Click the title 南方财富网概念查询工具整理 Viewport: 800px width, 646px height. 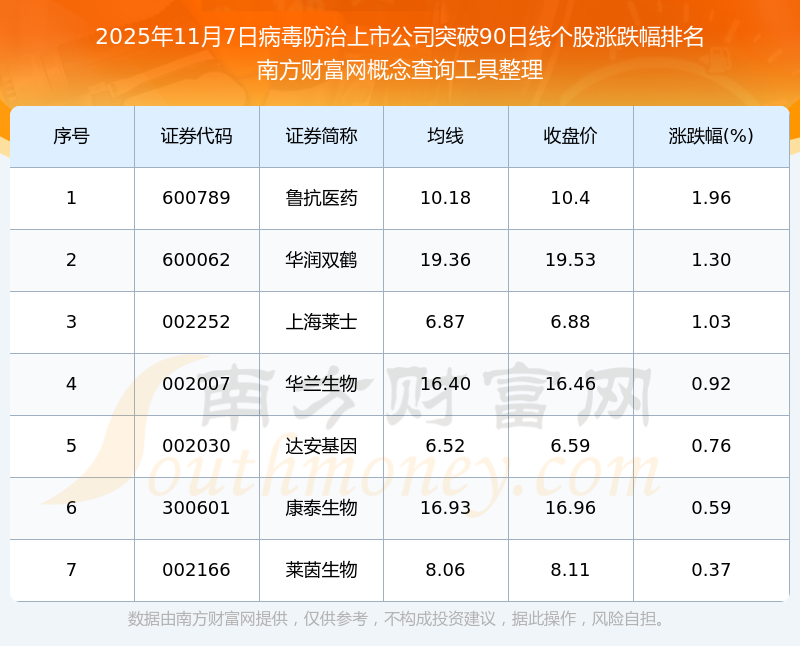(400, 70)
